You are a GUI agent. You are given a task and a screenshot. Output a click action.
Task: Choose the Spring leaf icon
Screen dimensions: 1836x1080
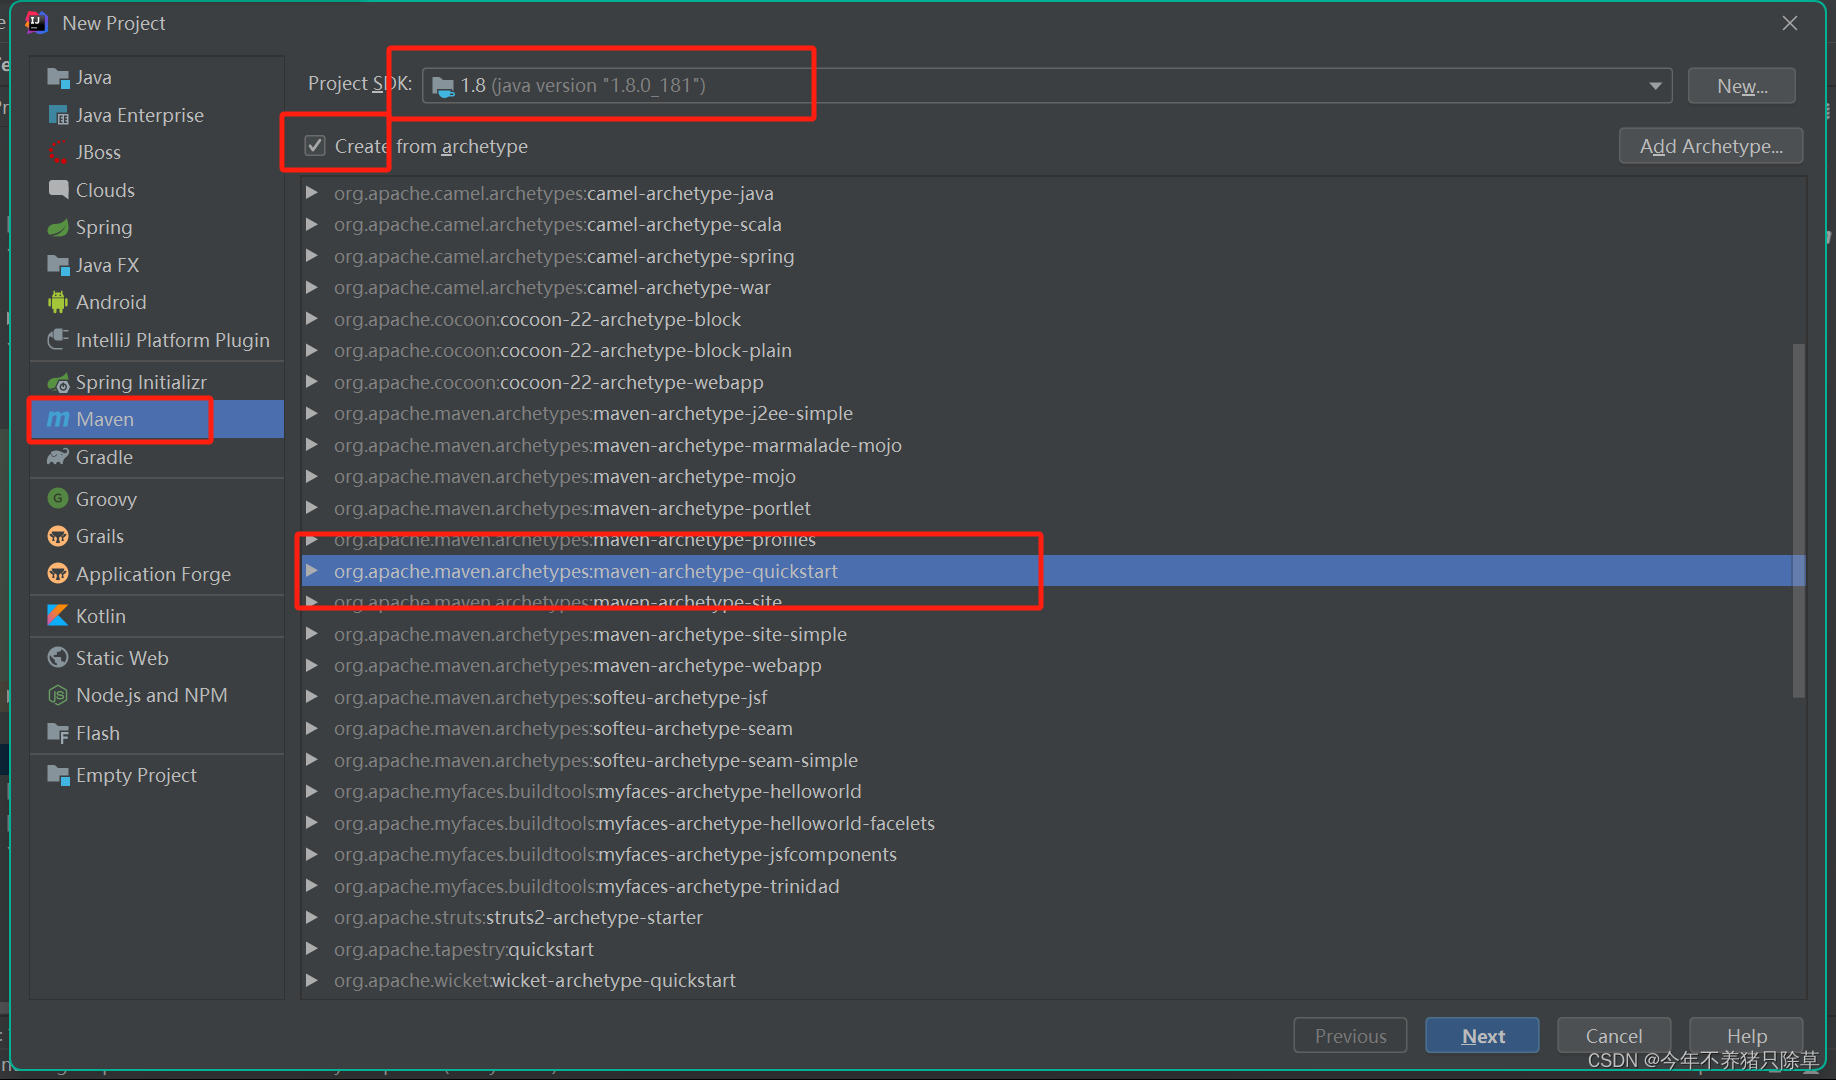[58, 227]
